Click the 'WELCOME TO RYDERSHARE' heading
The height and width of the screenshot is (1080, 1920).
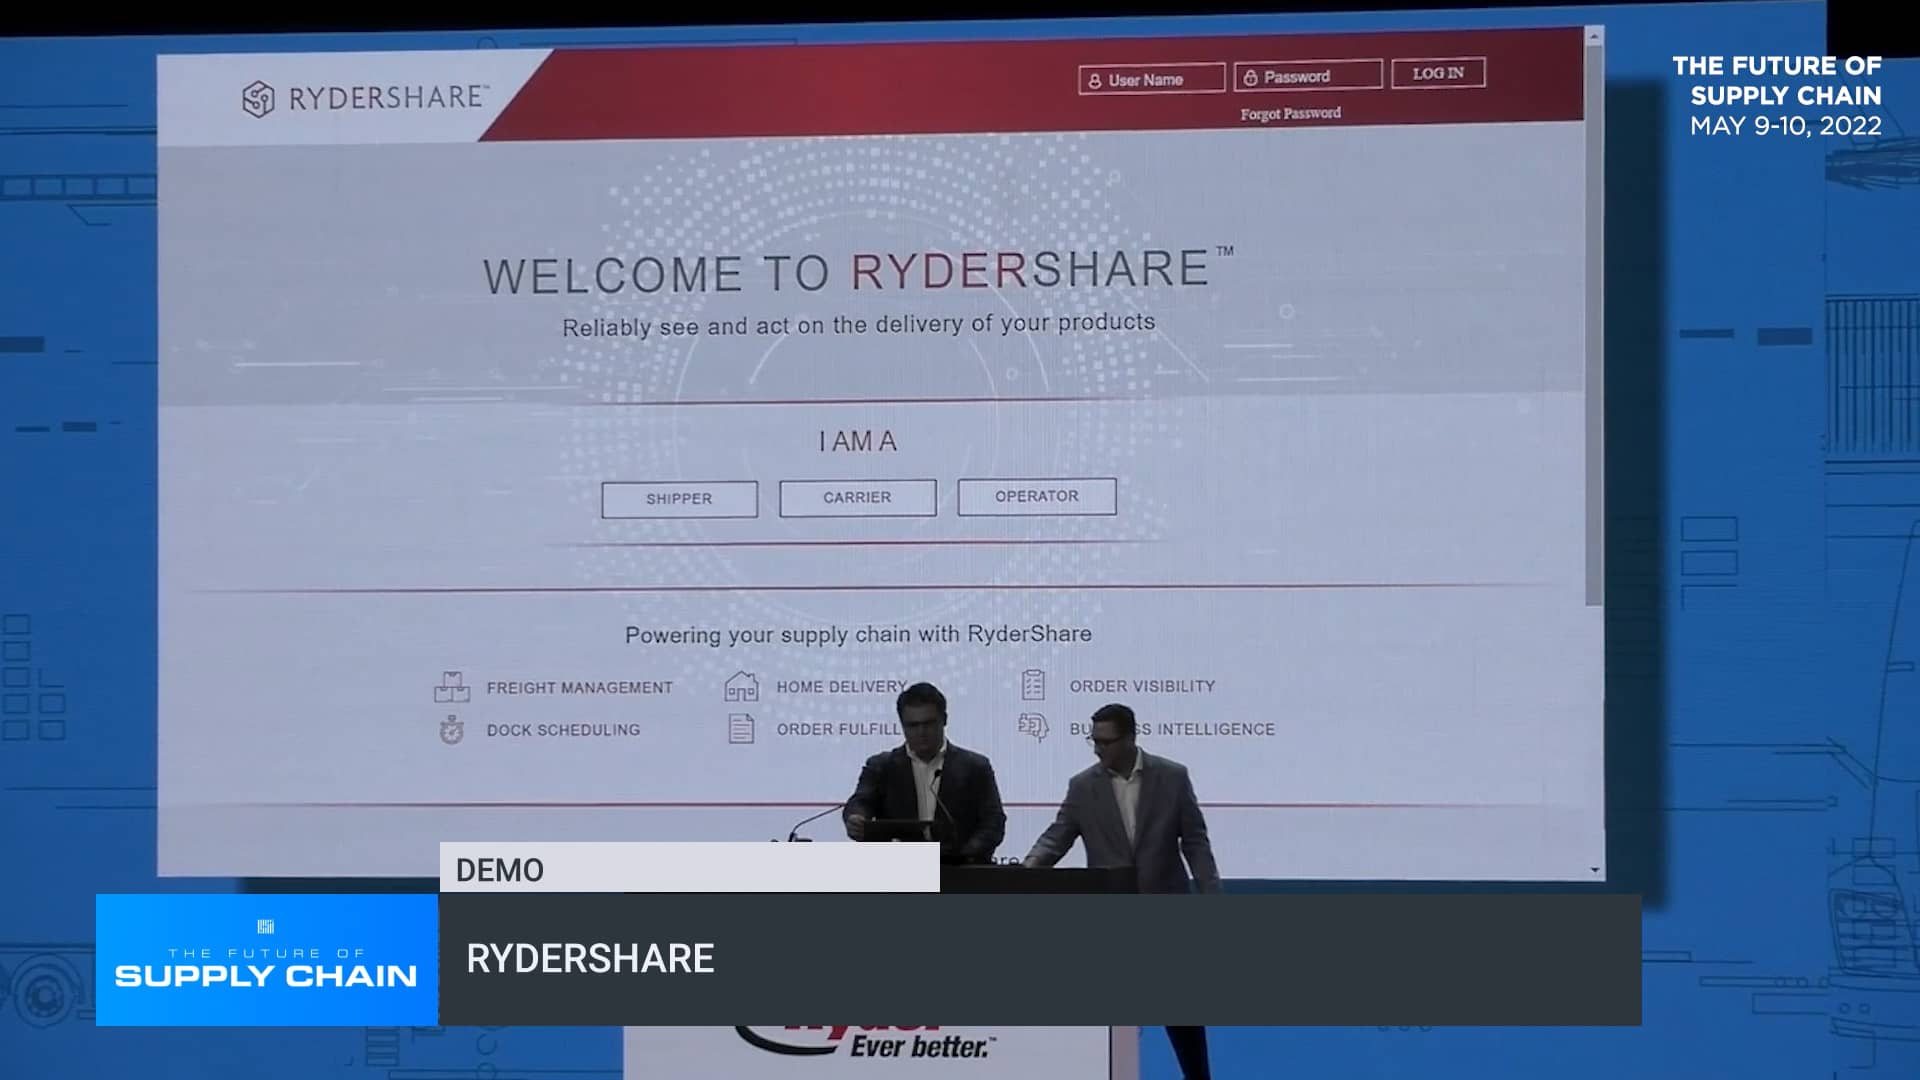pyautogui.click(x=858, y=271)
